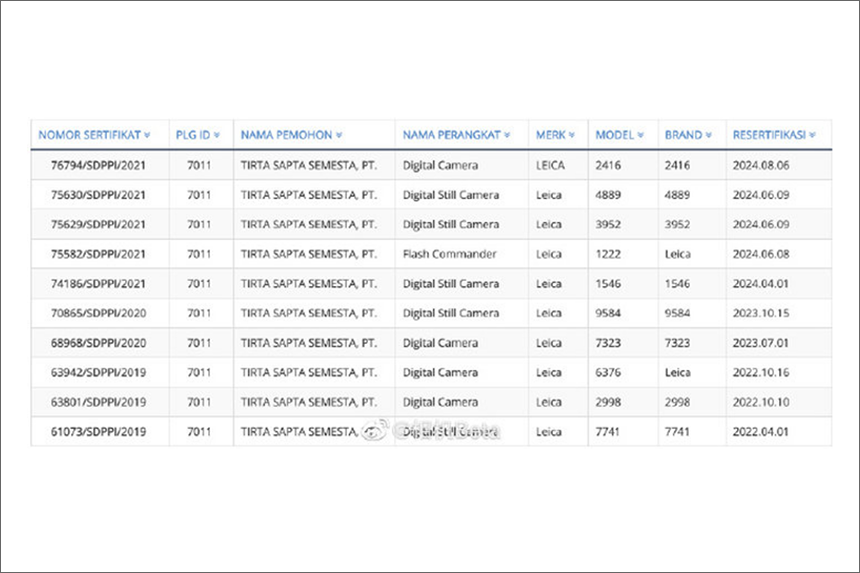Screen dimensions: 860x573
Task: Select certificate 74186/SDPPI/2021
Action: (98, 283)
